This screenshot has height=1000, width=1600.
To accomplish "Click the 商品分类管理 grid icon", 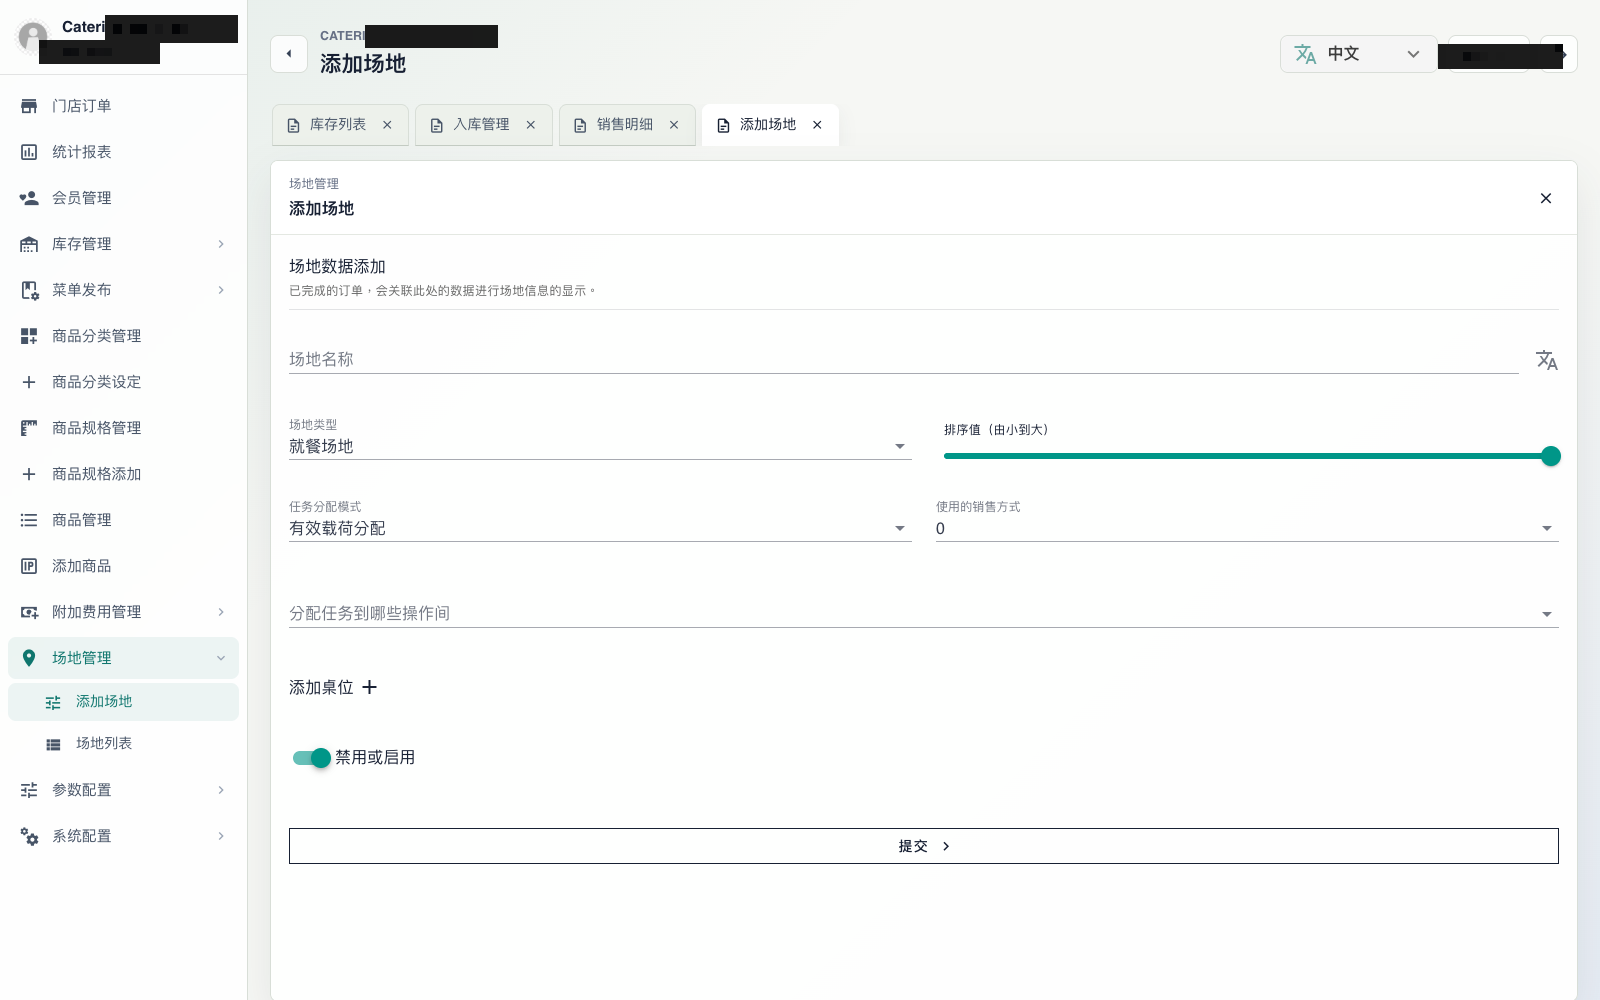I will point(29,336).
